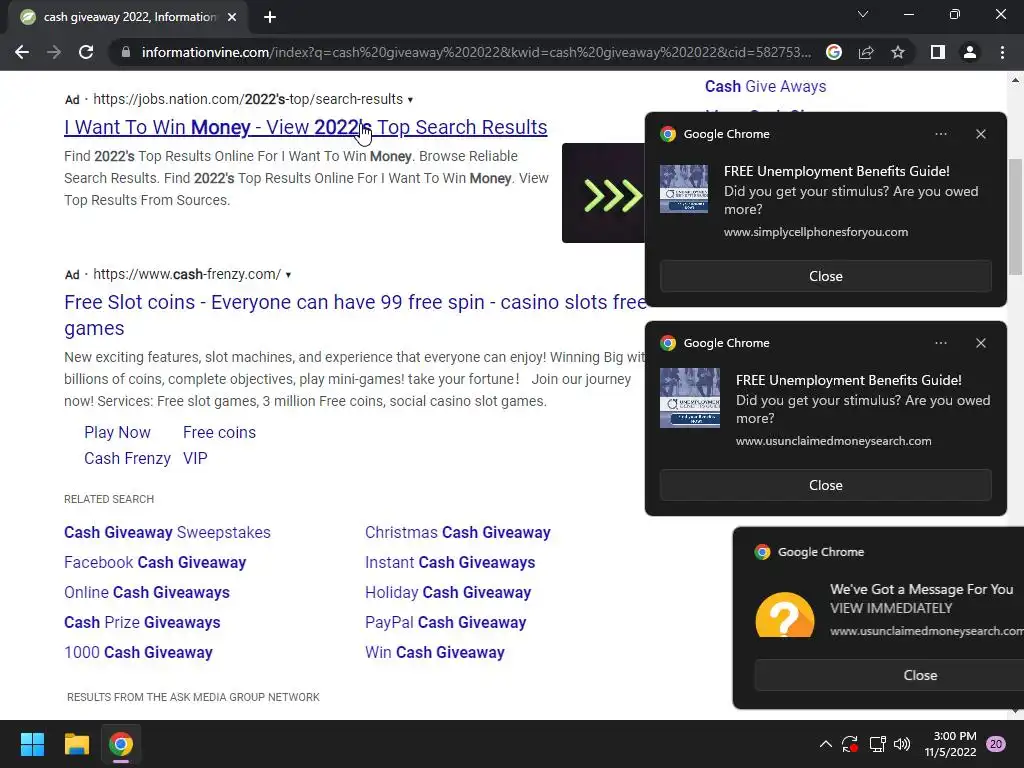The height and width of the screenshot is (768, 1024).
Task: Open options on simplycellphonesforyou notification
Action: (940, 134)
